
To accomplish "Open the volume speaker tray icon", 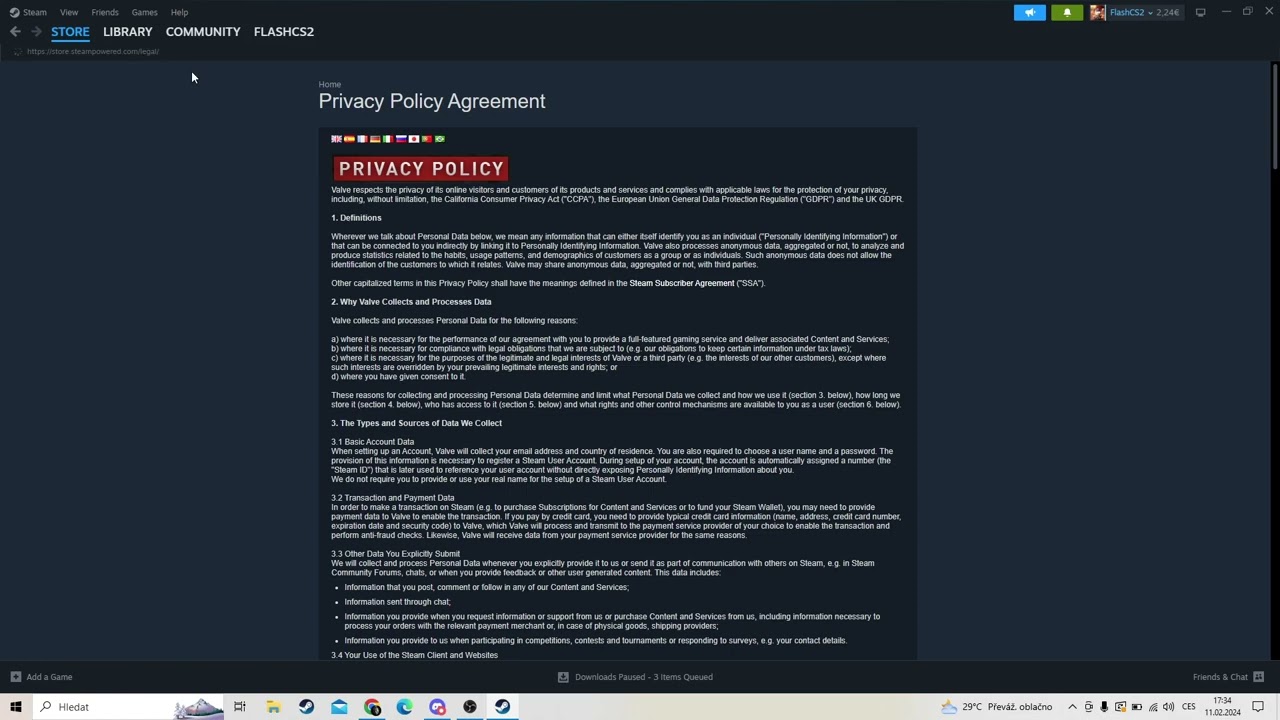I will pyautogui.click(x=1168, y=707).
